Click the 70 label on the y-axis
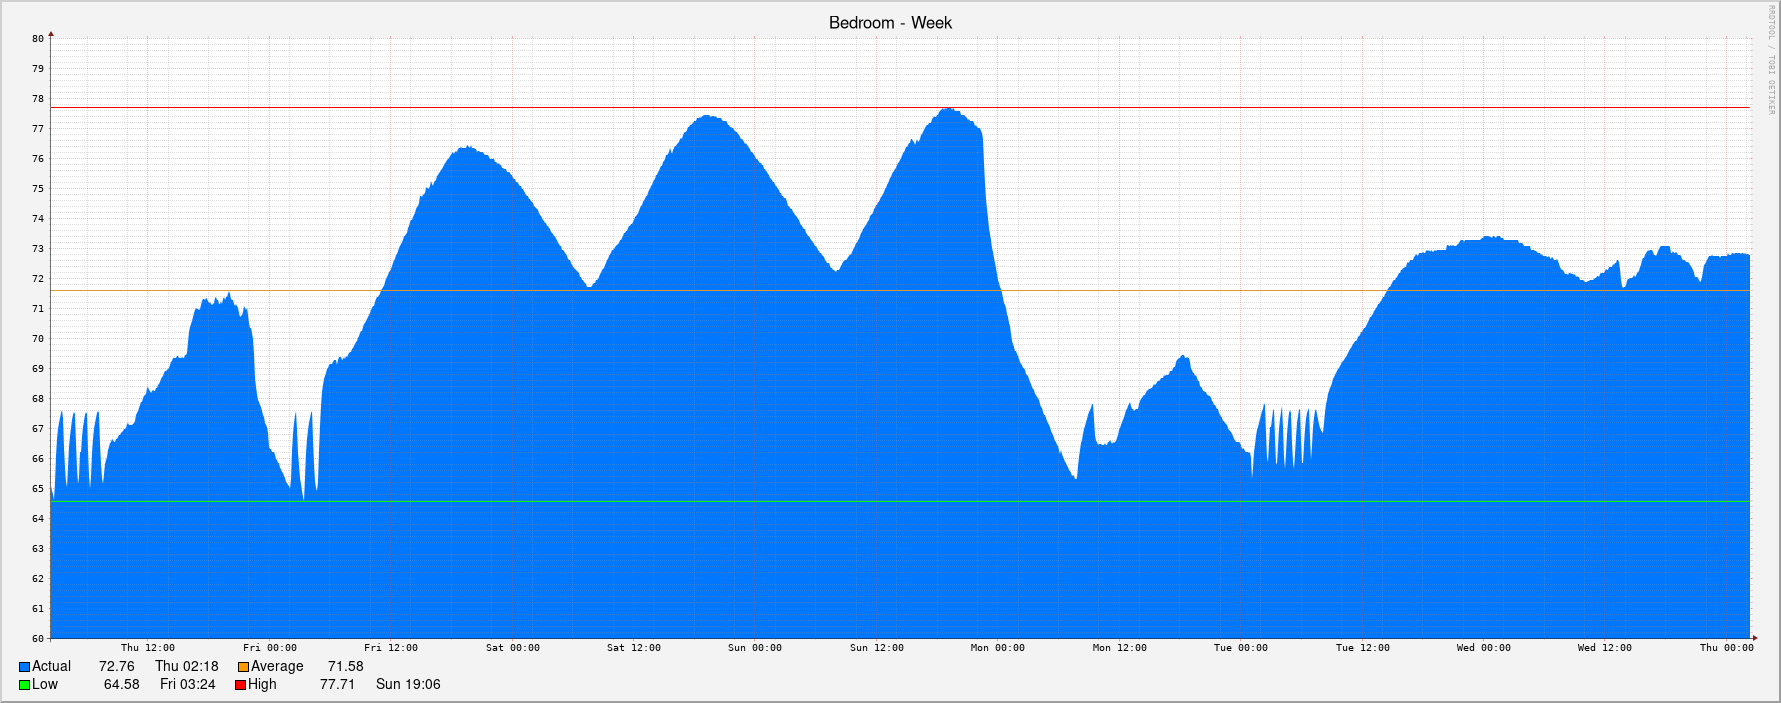This screenshot has width=1781, height=703. [38, 339]
